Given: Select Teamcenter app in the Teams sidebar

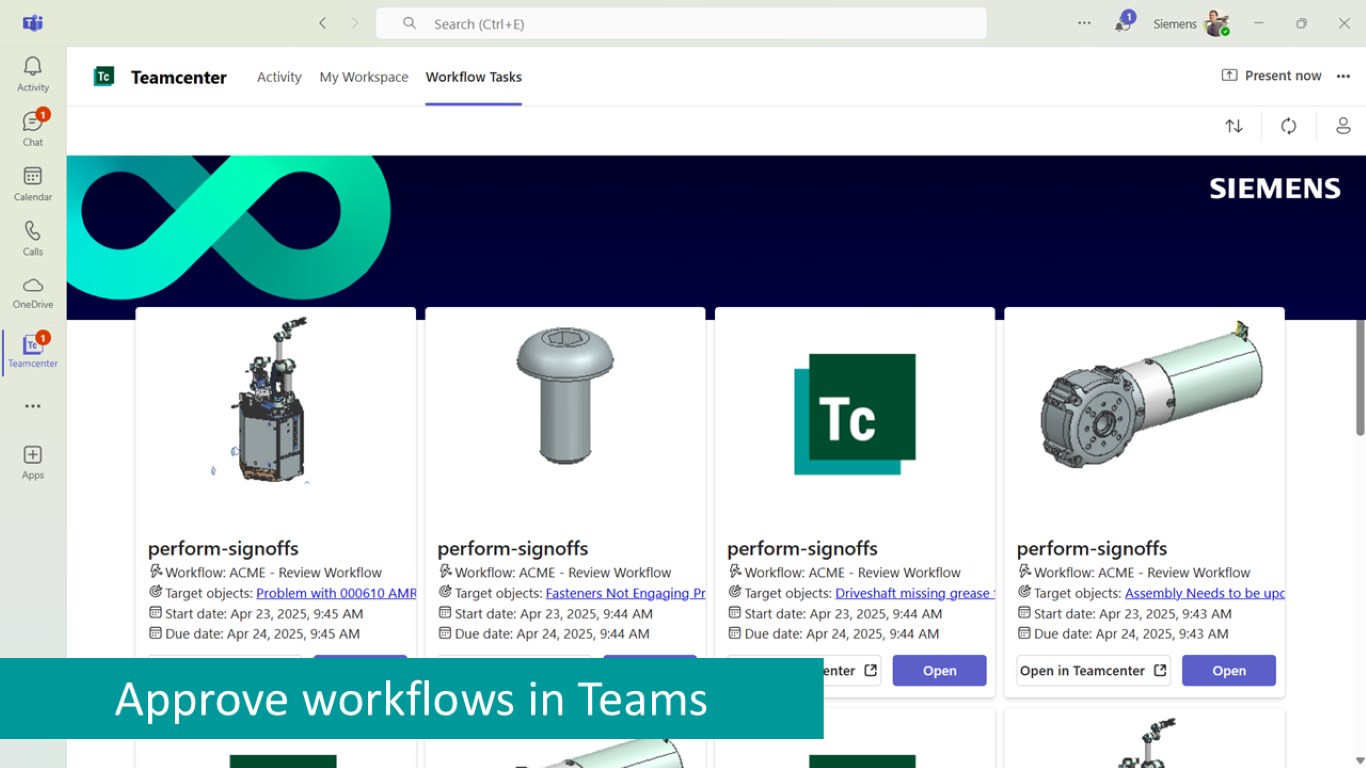Looking at the screenshot, I should pyautogui.click(x=33, y=352).
